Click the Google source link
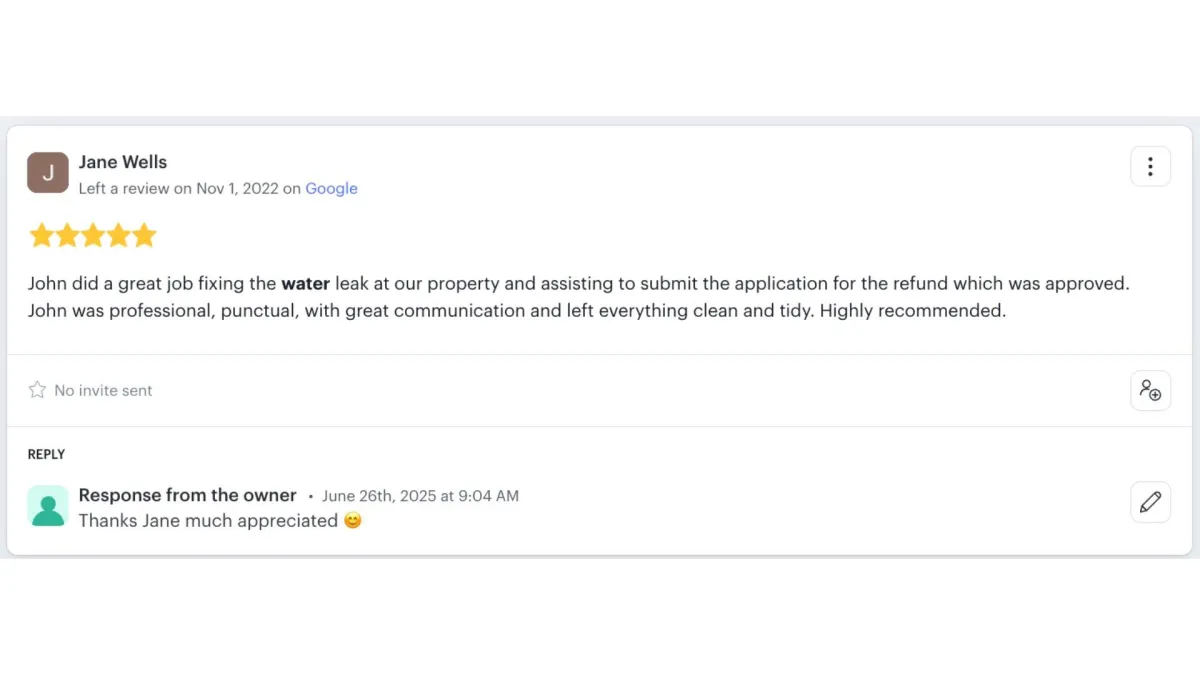 coord(331,188)
